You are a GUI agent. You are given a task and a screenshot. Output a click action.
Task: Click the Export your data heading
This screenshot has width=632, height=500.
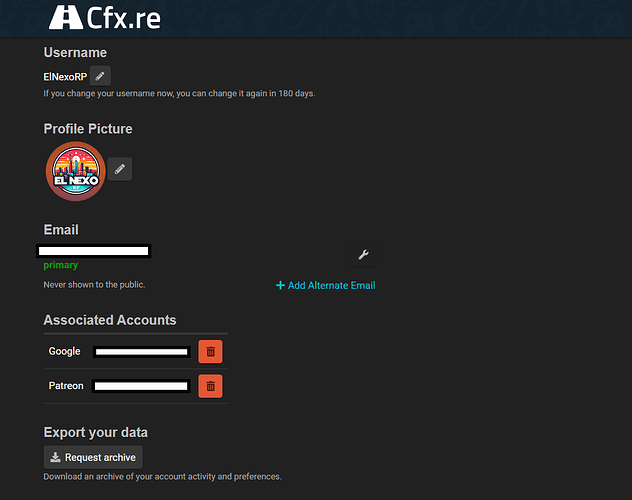(x=96, y=432)
